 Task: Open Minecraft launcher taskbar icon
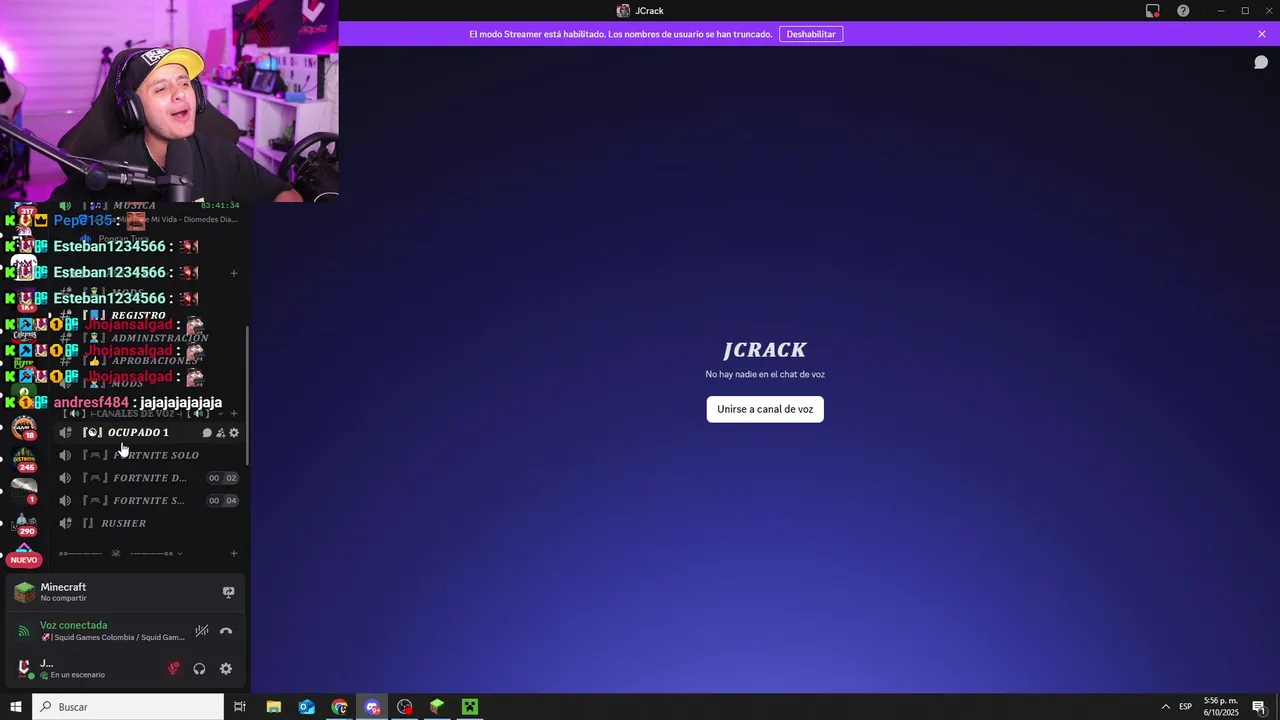[437, 707]
